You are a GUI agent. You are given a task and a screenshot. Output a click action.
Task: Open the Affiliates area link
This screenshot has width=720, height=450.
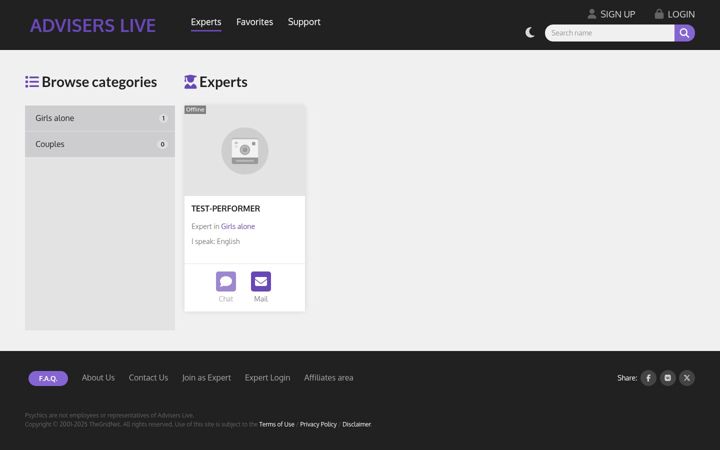328,378
